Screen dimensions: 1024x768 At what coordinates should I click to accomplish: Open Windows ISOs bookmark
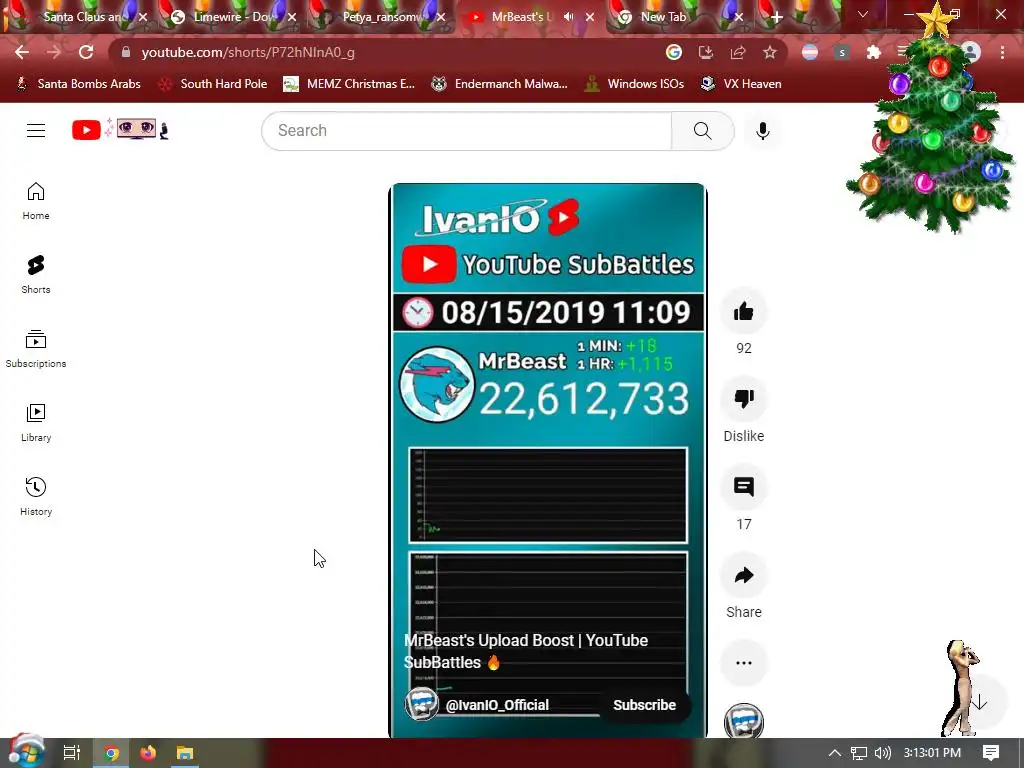(x=634, y=84)
